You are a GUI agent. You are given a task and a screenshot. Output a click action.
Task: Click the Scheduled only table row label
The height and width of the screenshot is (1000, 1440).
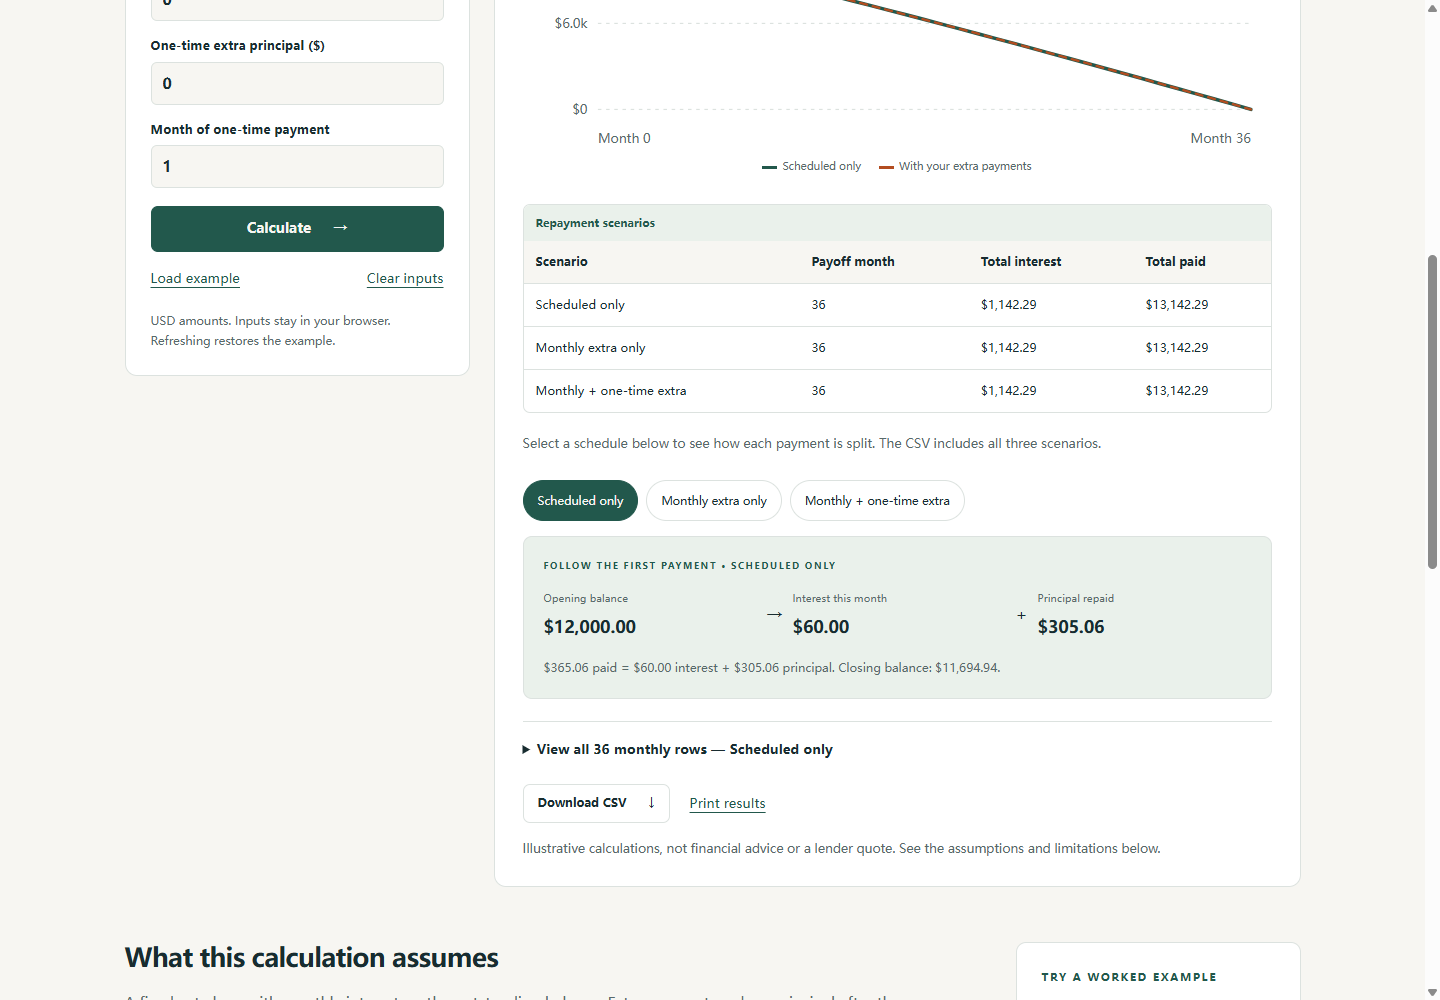tap(580, 305)
